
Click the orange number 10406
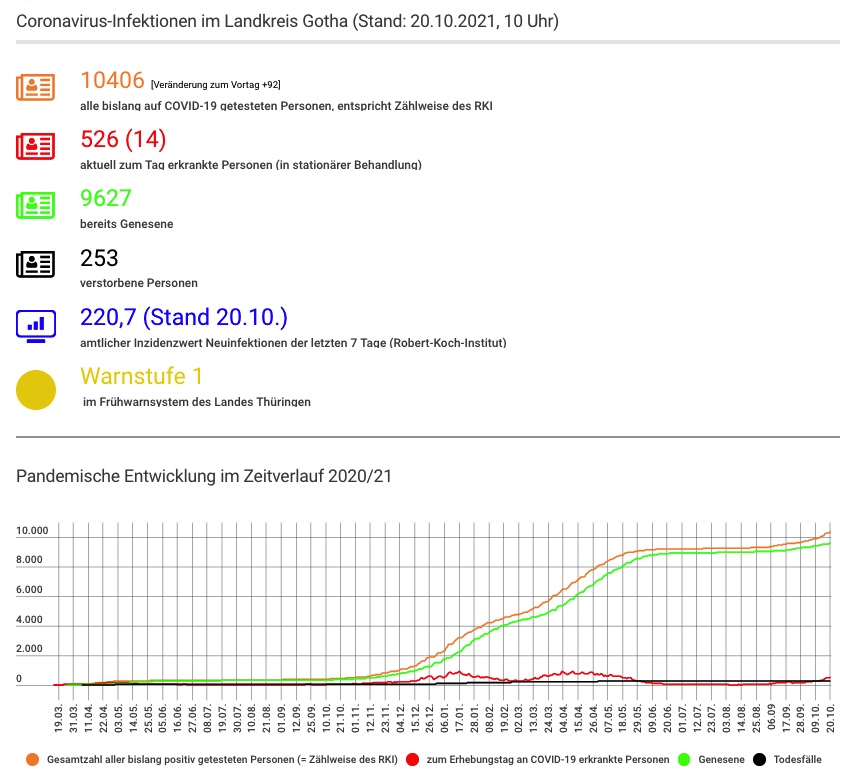click(x=112, y=80)
